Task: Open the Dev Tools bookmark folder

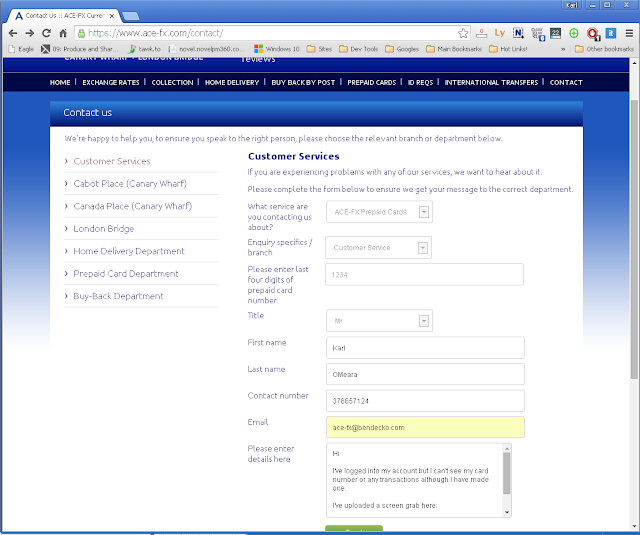Action: coord(359,49)
